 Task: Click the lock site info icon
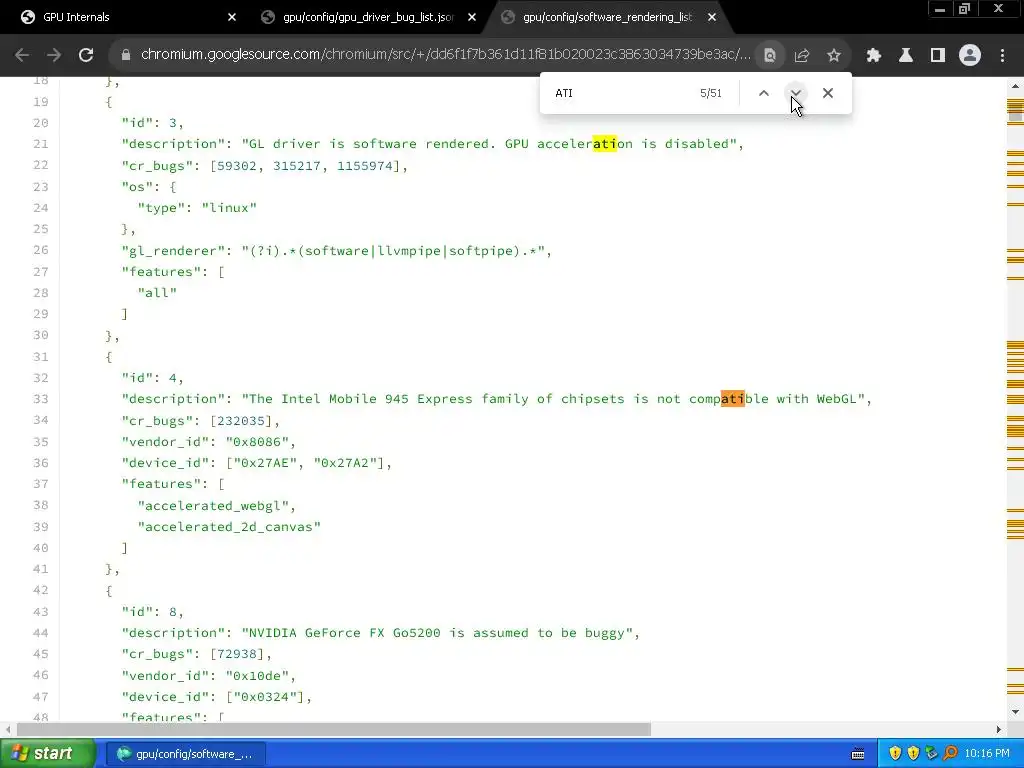126,56
